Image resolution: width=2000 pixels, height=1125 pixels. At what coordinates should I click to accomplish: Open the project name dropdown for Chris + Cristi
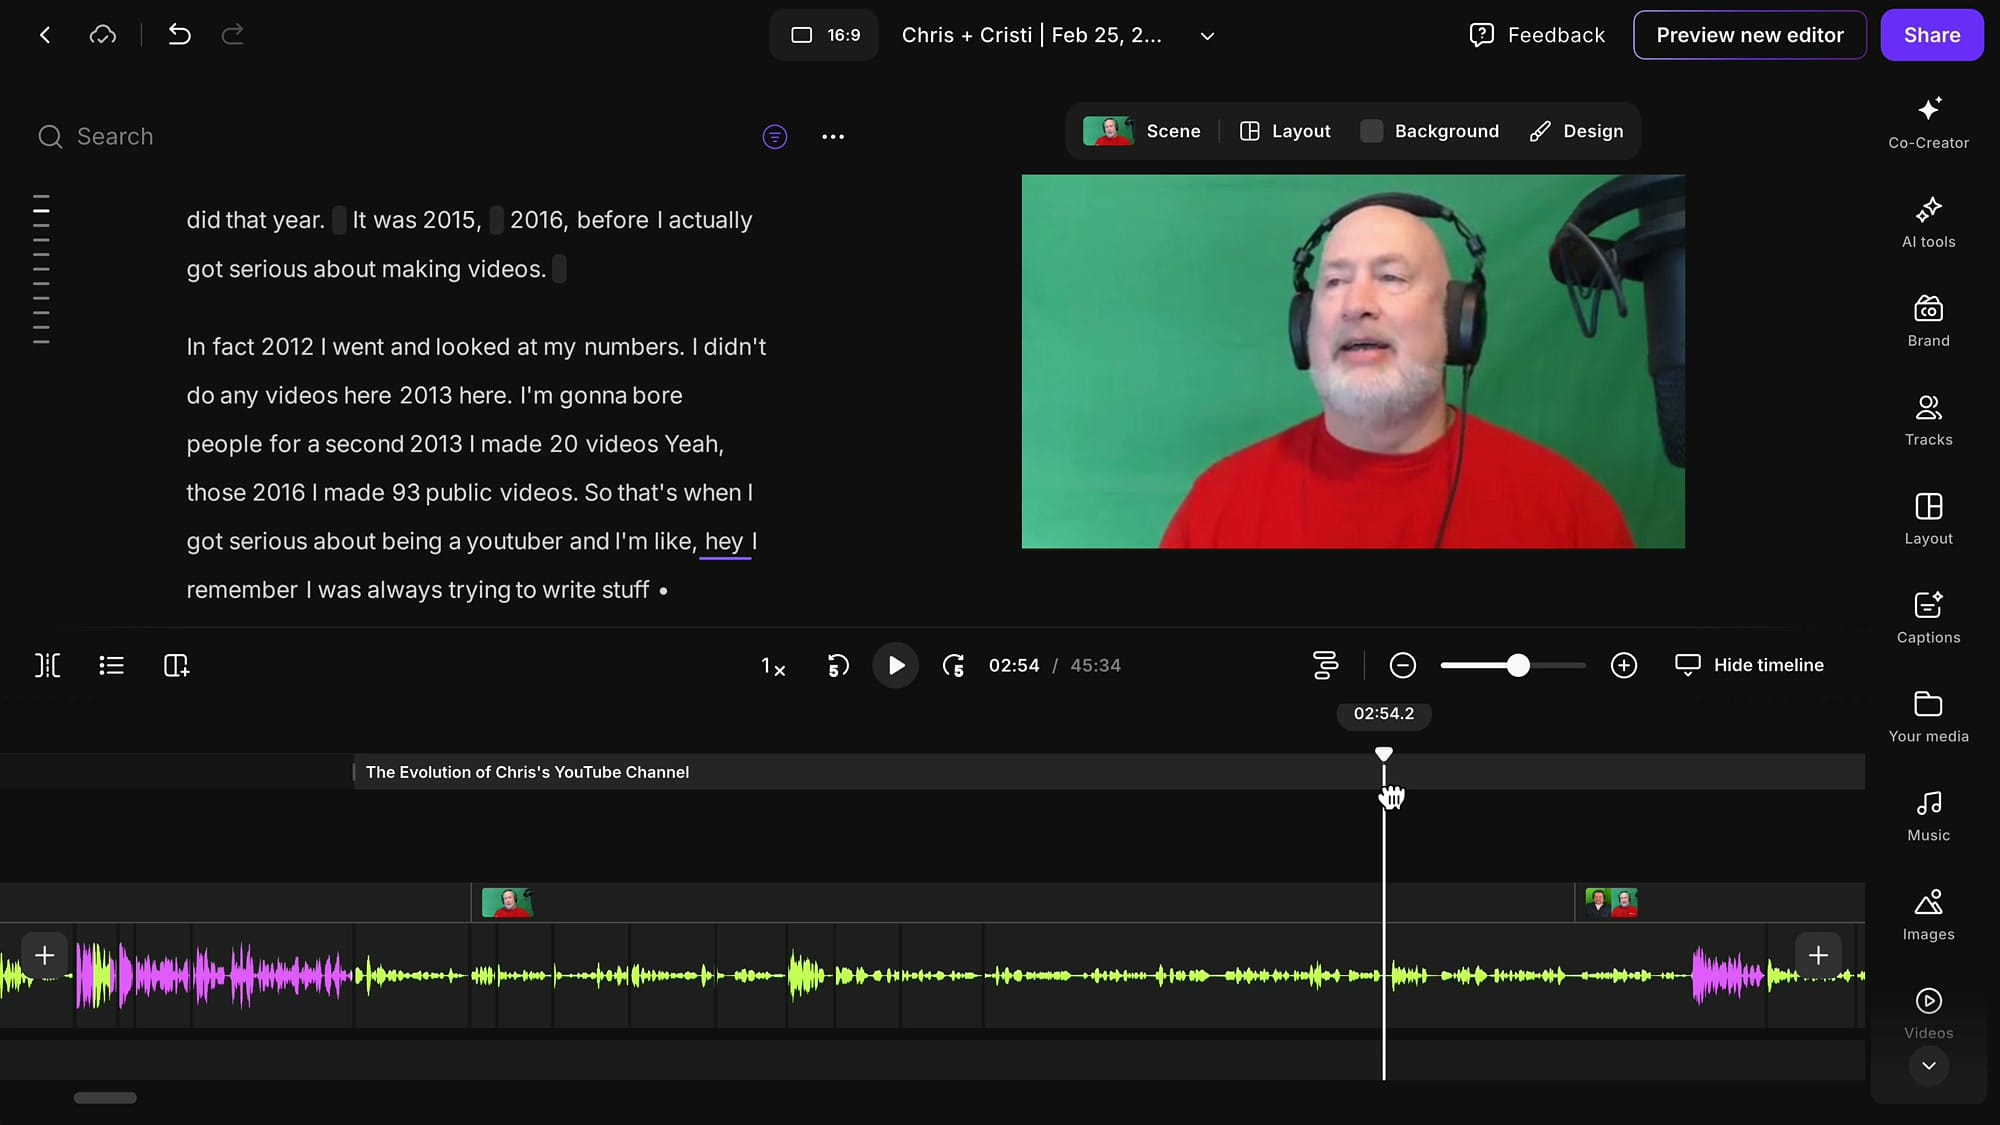coord(1206,35)
